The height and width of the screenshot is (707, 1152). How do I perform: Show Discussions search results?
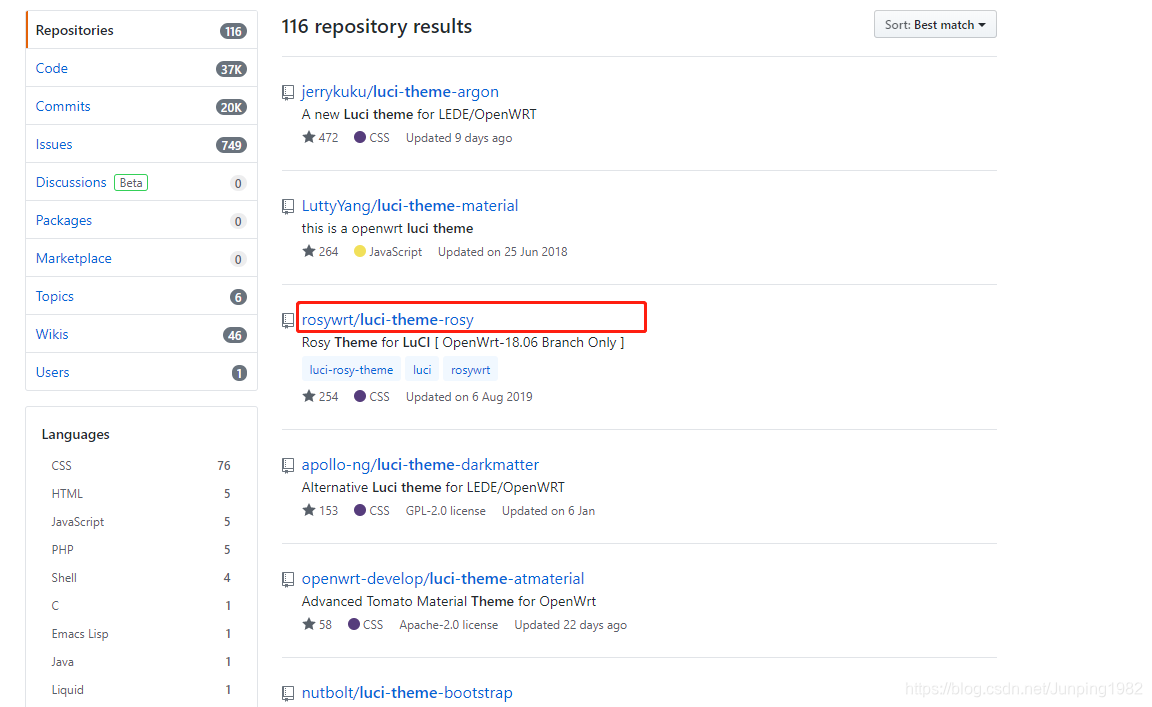(x=142, y=182)
